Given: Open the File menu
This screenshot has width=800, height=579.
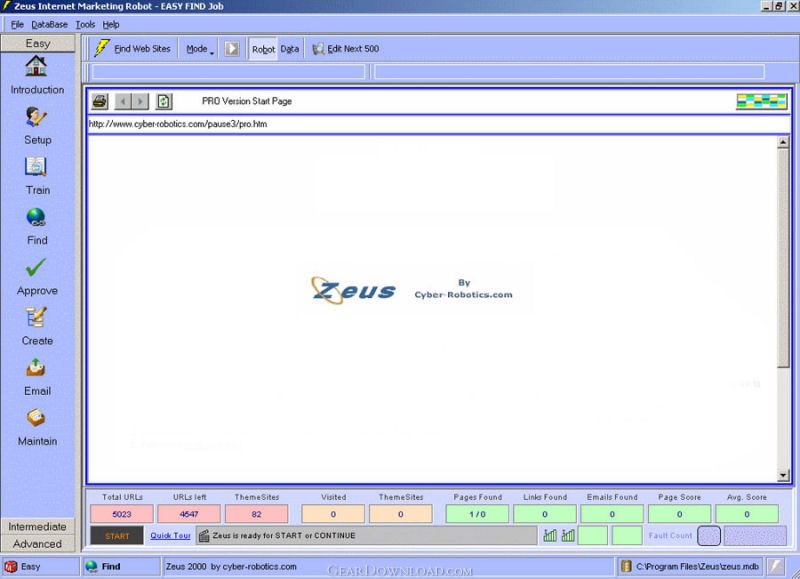Looking at the screenshot, I should tap(17, 24).
